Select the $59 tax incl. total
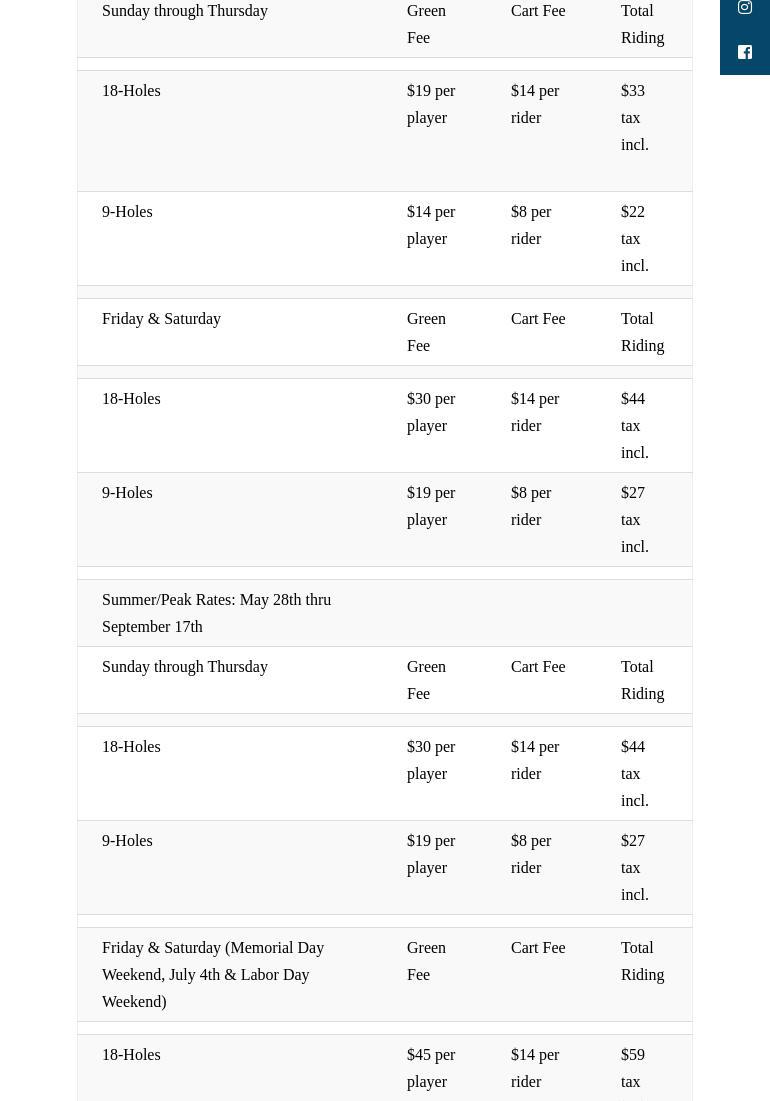Screen dimensions: 770x1101 coord(634,1068)
